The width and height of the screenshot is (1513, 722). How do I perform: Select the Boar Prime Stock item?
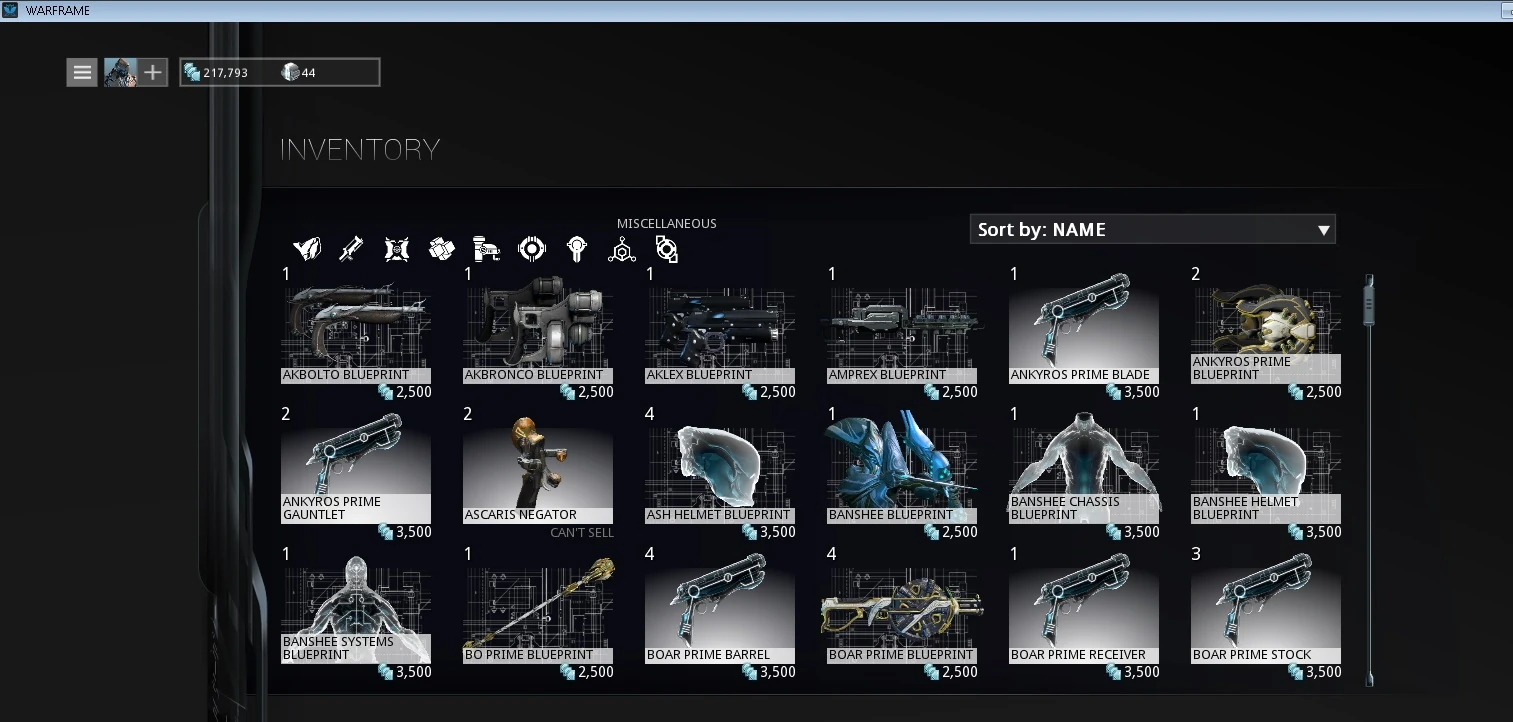(1266, 610)
